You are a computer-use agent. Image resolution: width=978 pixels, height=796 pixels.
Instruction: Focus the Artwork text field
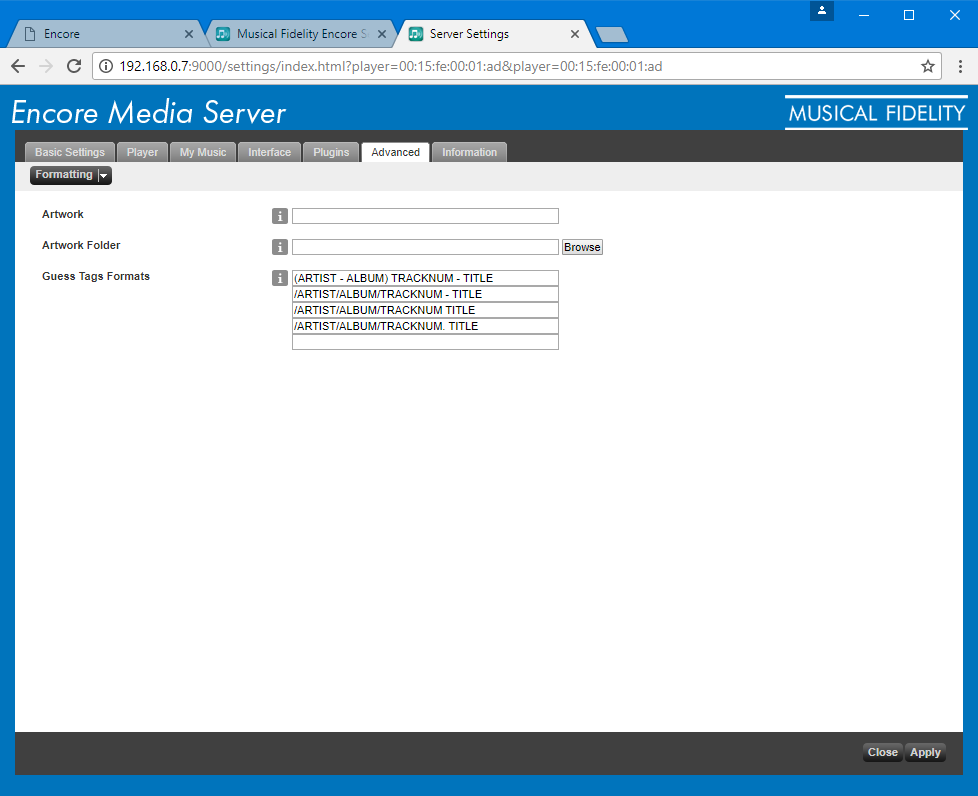click(x=425, y=216)
